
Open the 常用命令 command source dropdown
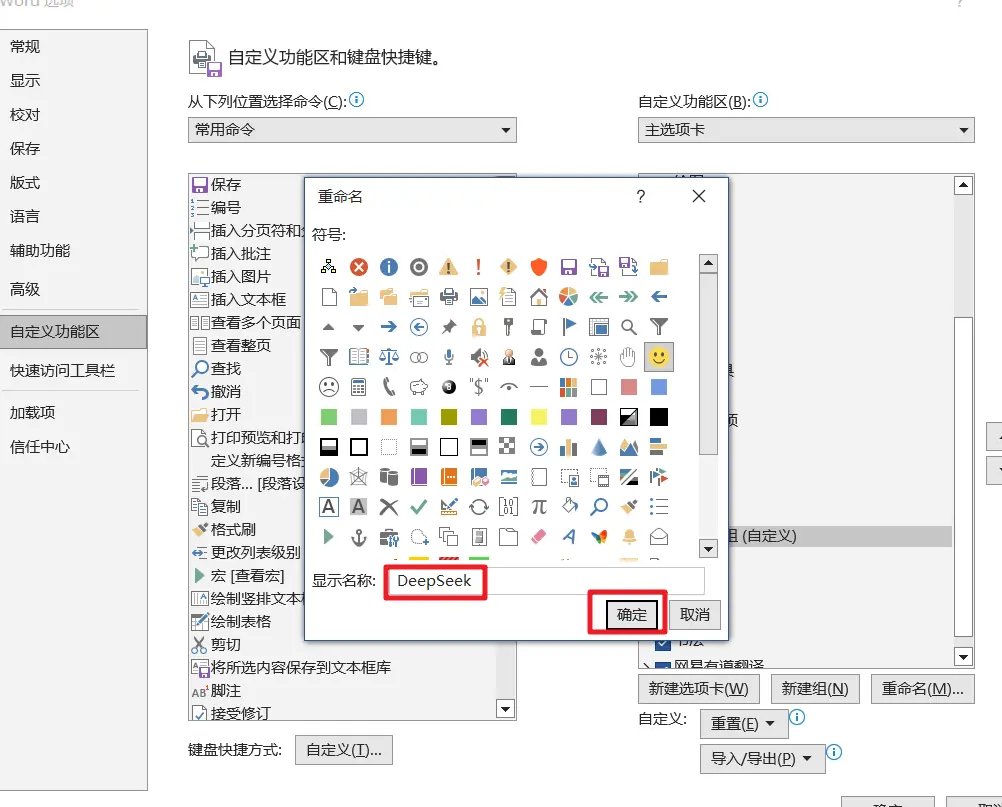click(352, 130)
